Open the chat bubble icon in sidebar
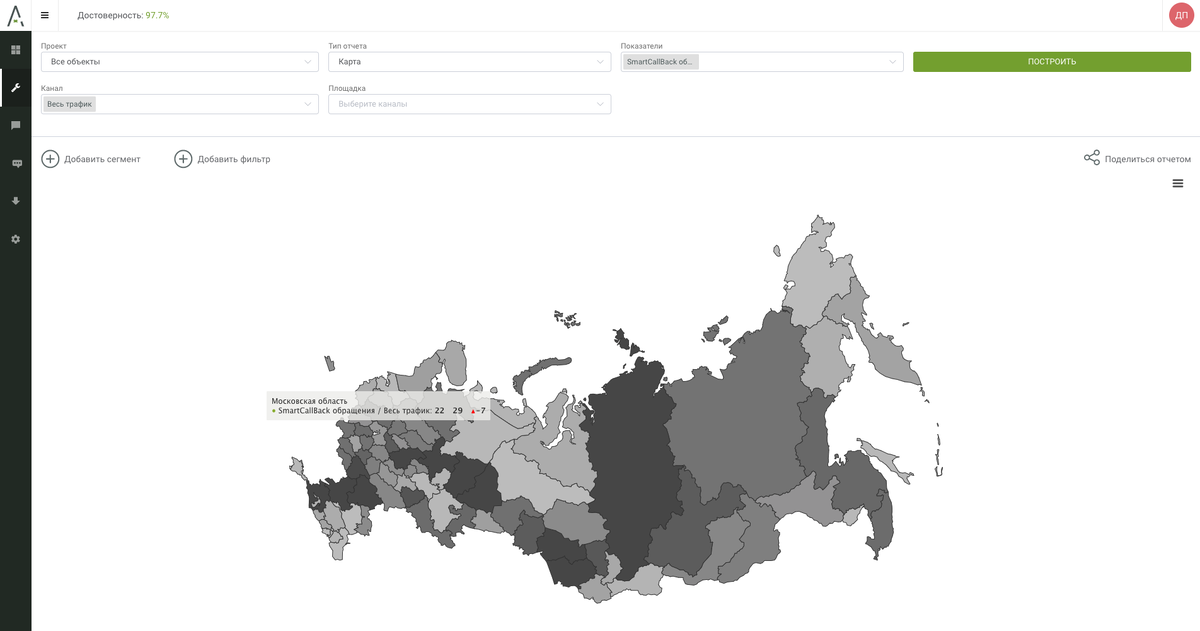The image size is (1200, 631). coord(15,125)
